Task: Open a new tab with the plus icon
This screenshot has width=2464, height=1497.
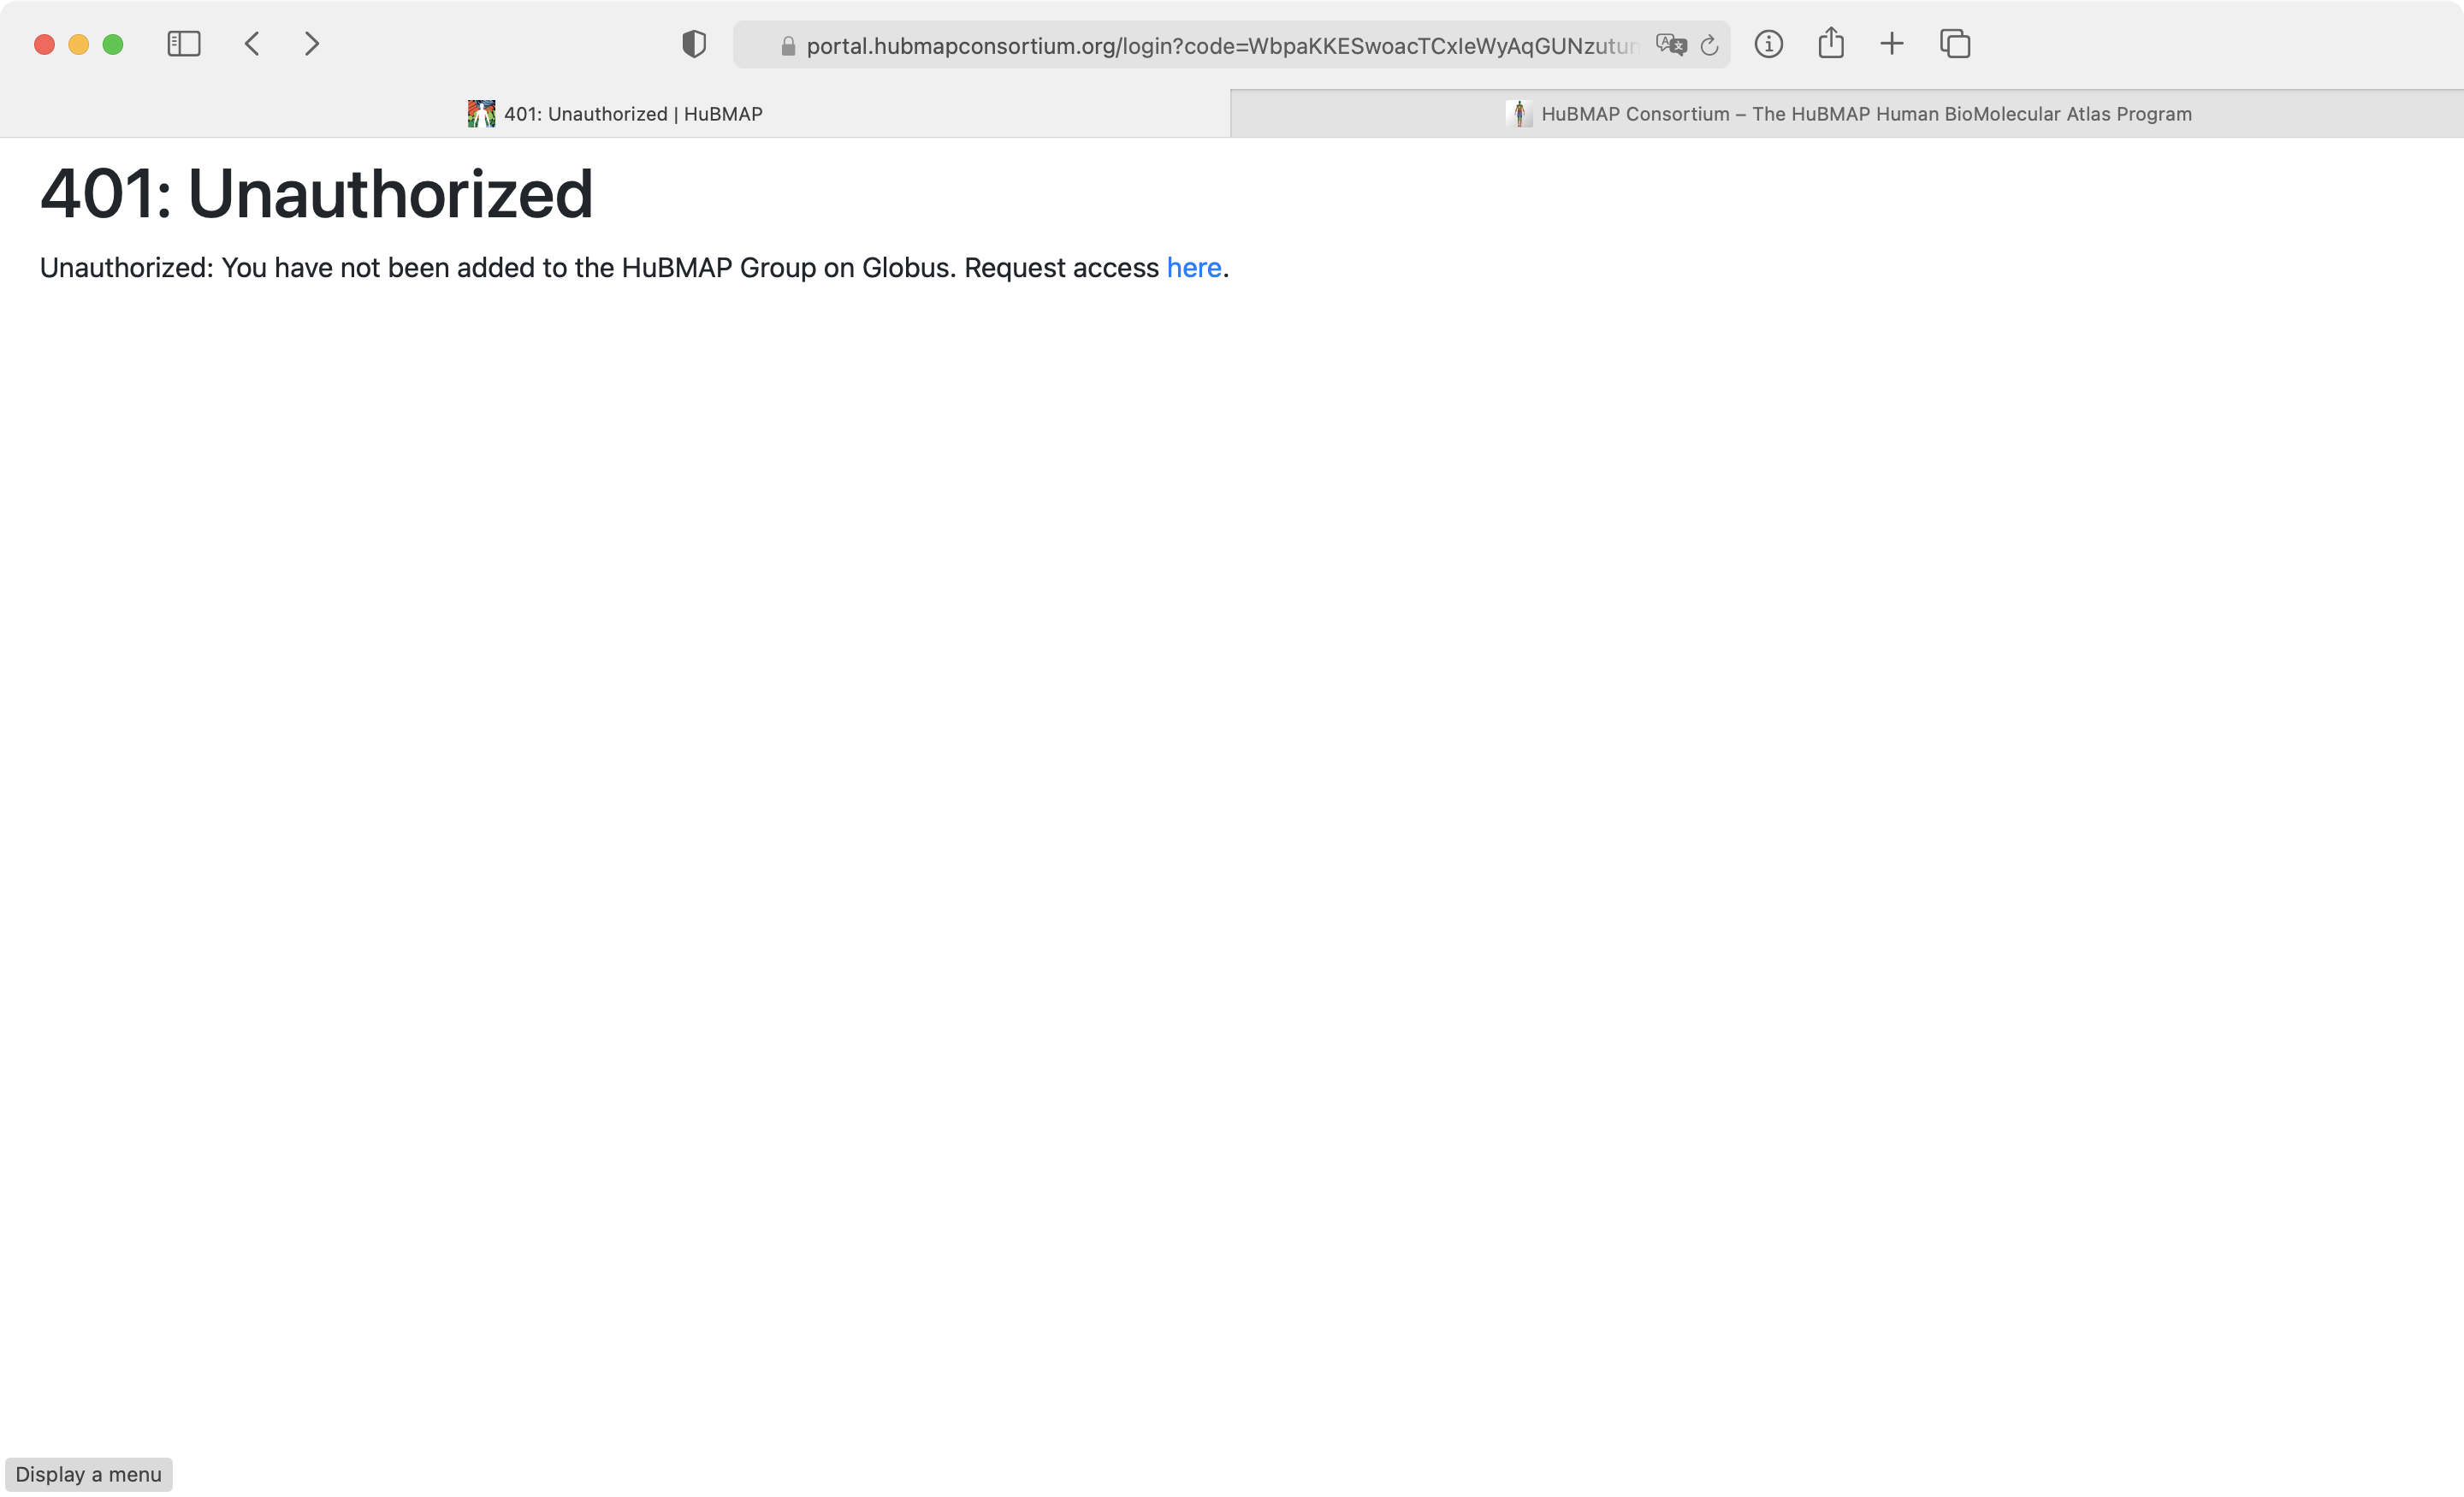Action: point(1892,43)
